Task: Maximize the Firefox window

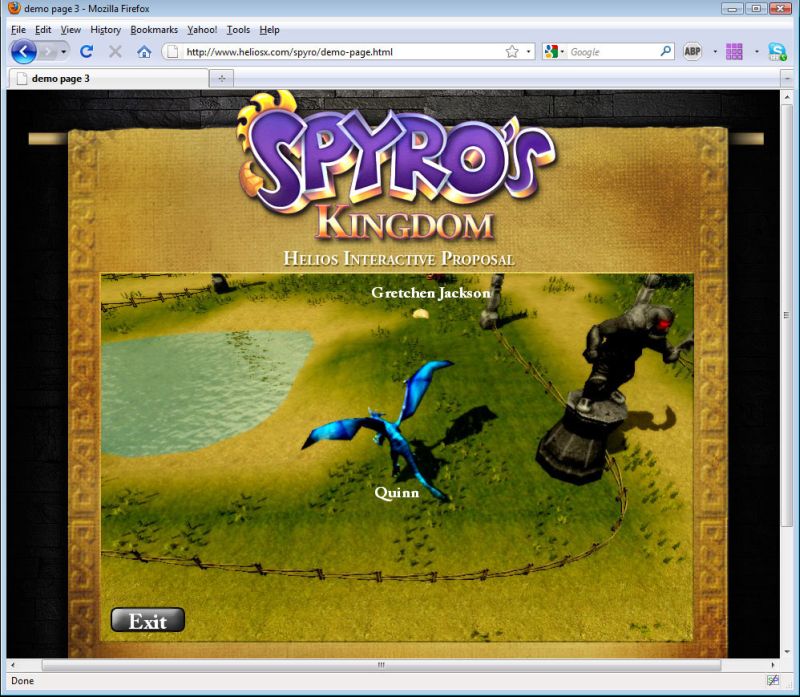Action: (x=756, y=8)
